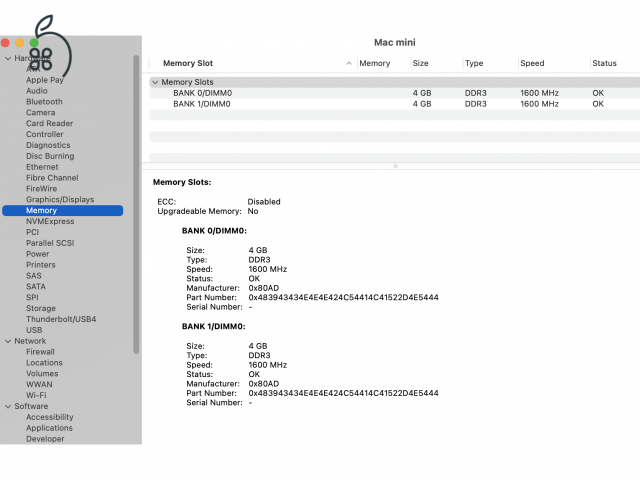Click Software section label
Viewport: 640px width, 480px height.
coord(31,407)
